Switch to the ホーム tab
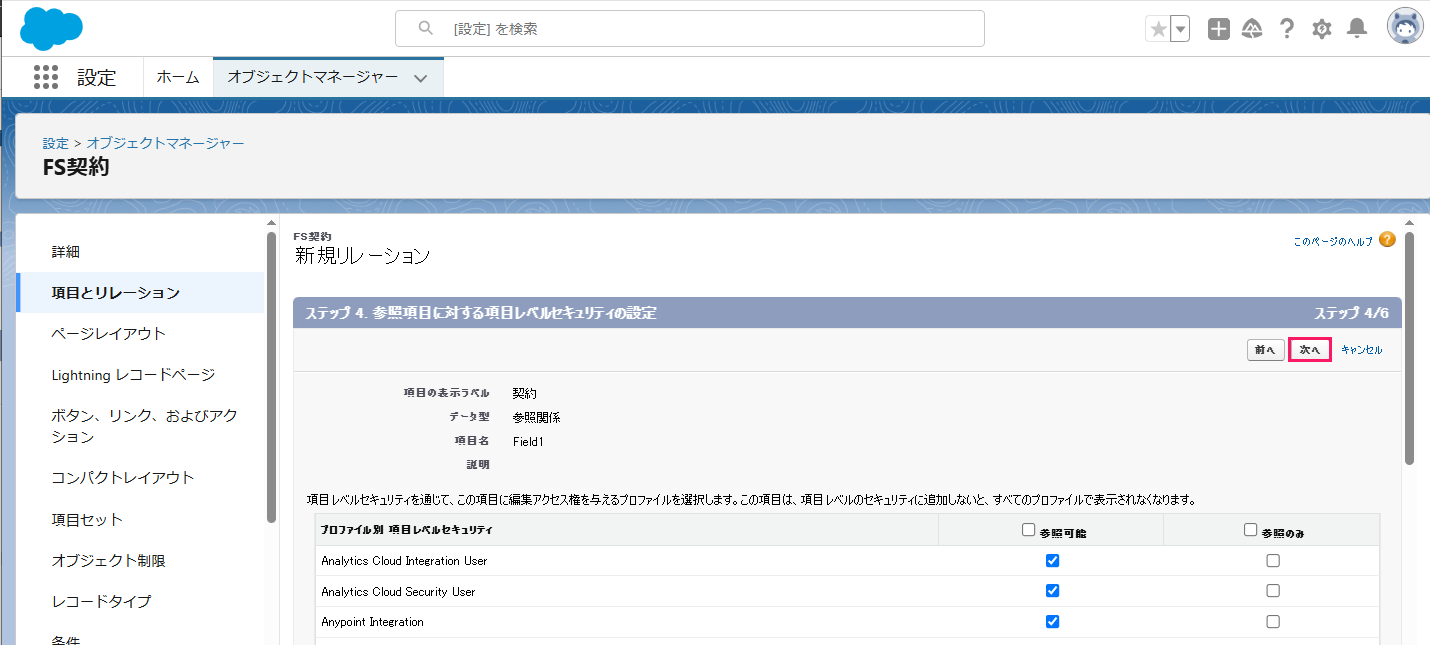Viewport: 1430px width, 645px height. tap(178, 77)
